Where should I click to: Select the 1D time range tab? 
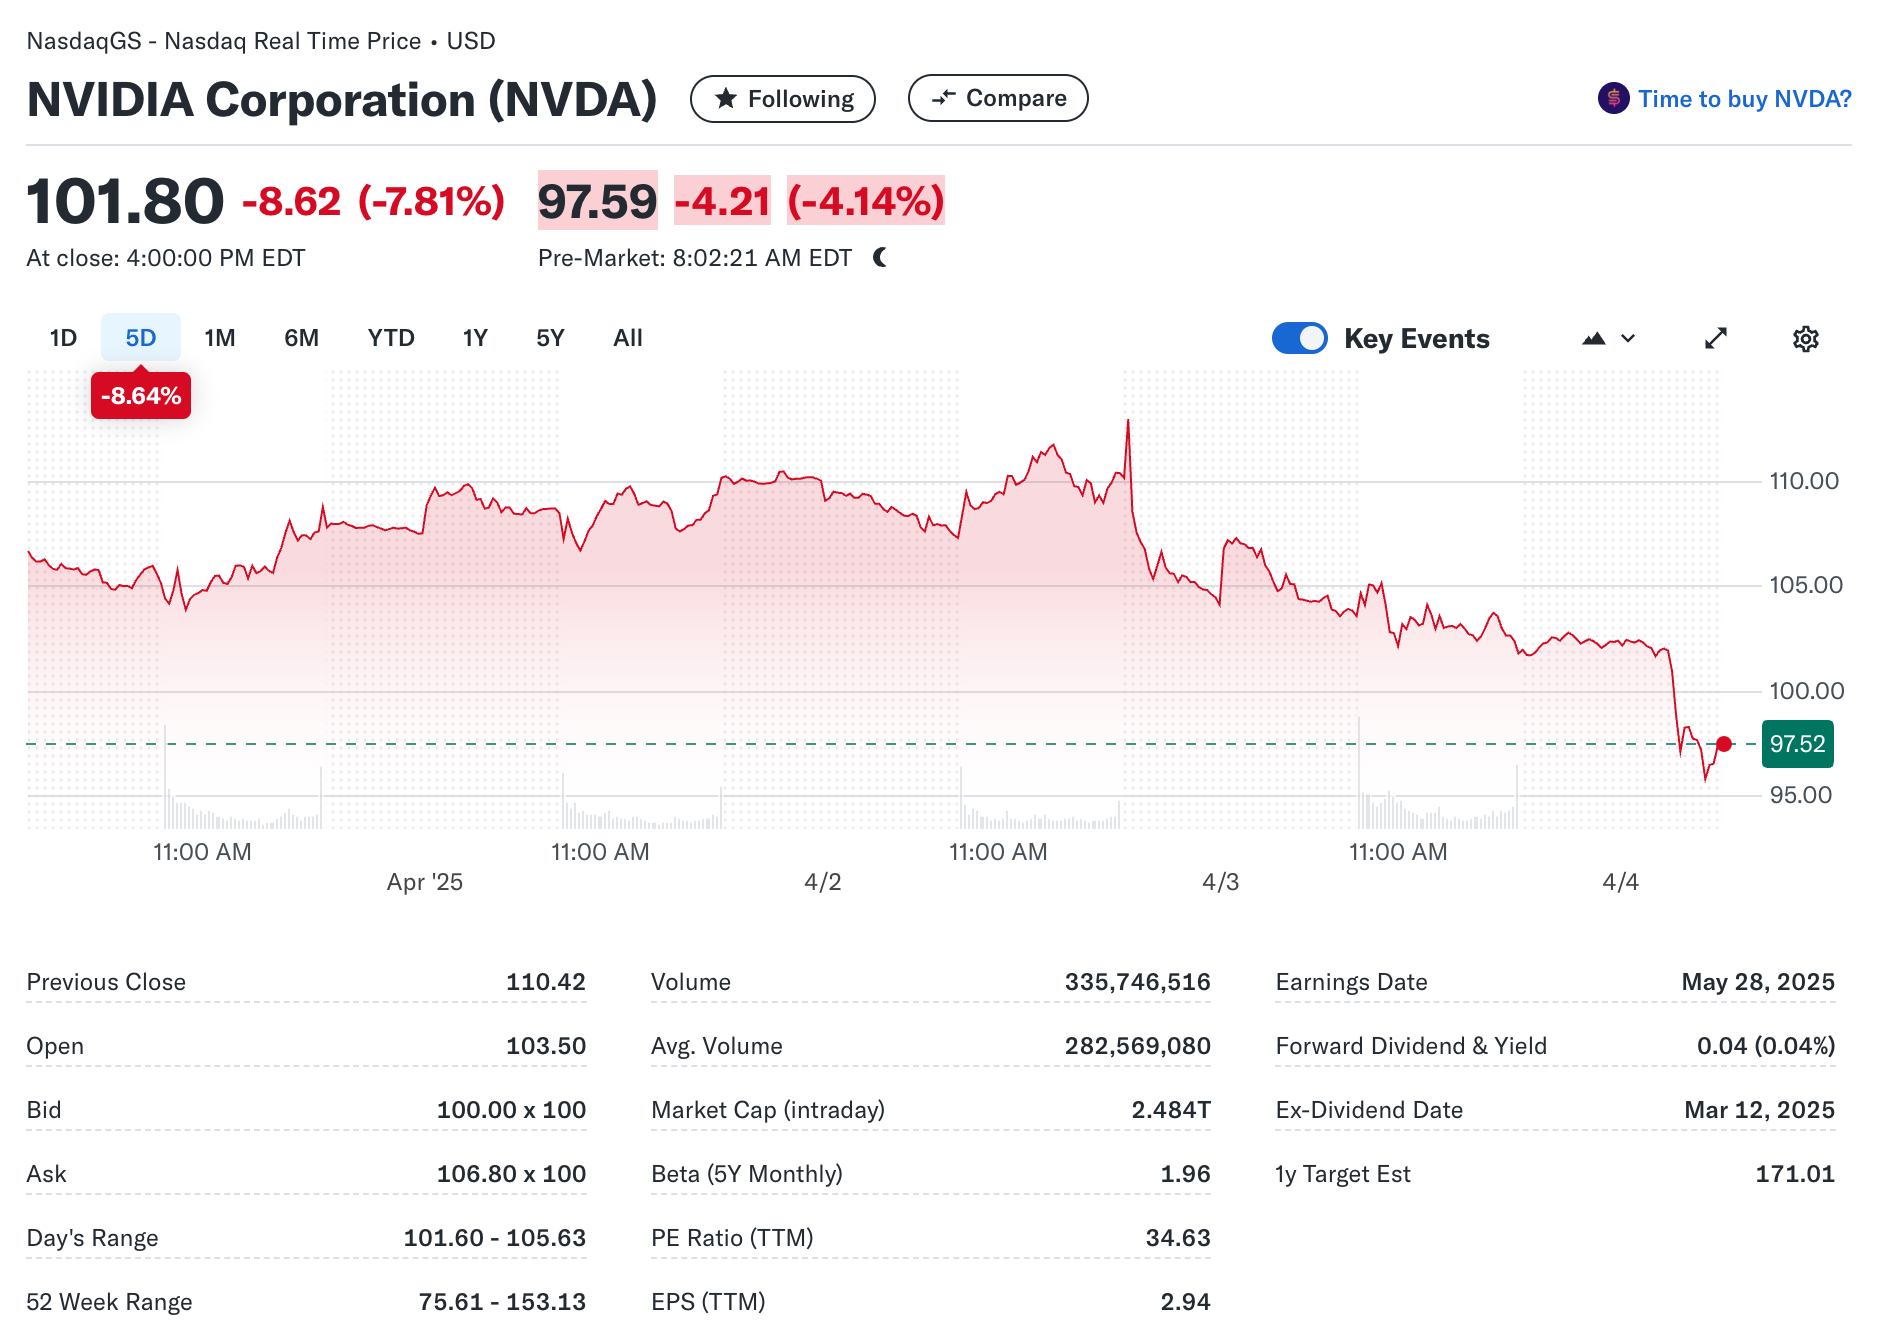(x=63, y=338)
